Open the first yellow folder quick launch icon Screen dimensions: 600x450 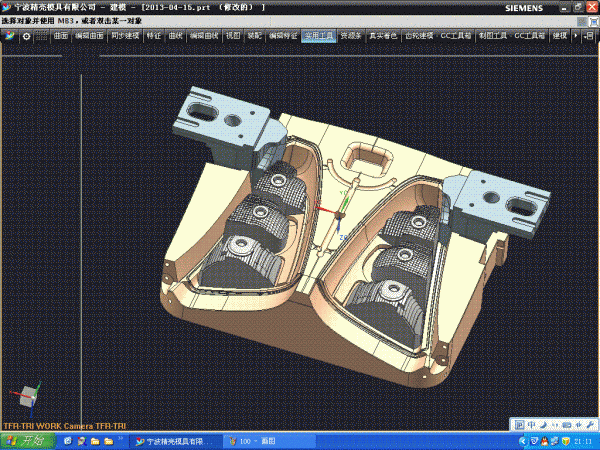point(95,442)
